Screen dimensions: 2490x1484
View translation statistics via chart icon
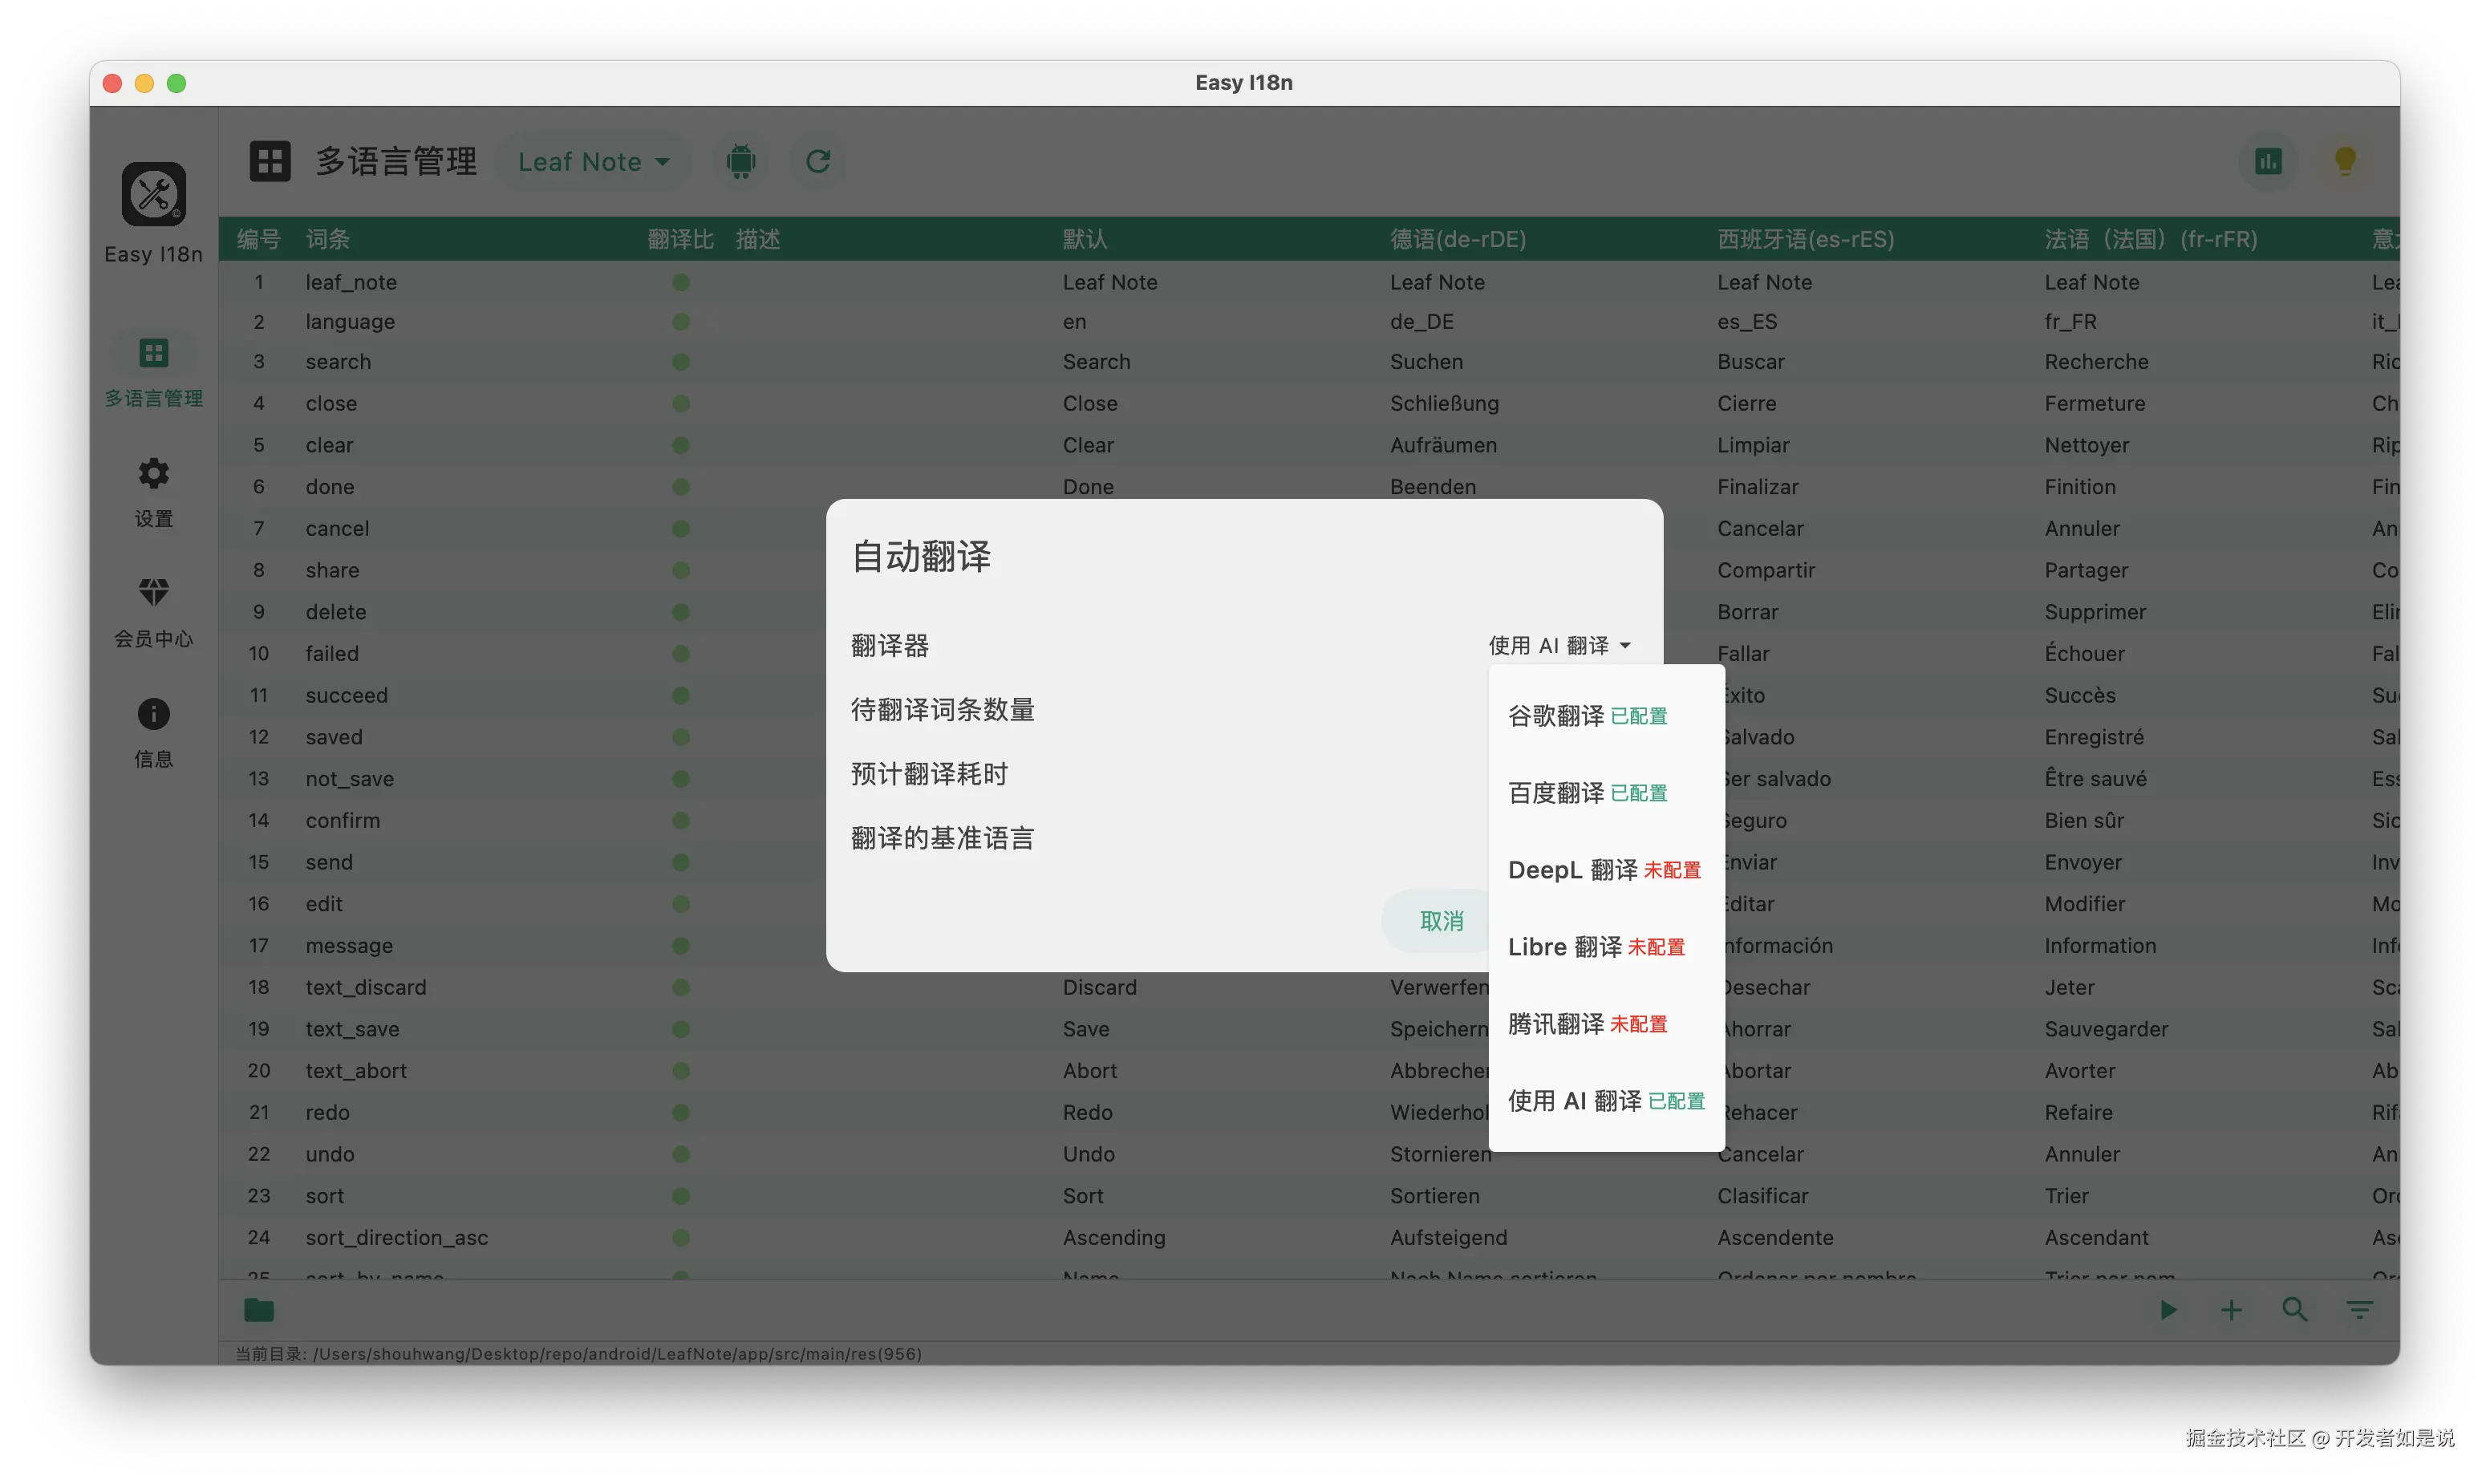coord(2268,160)
